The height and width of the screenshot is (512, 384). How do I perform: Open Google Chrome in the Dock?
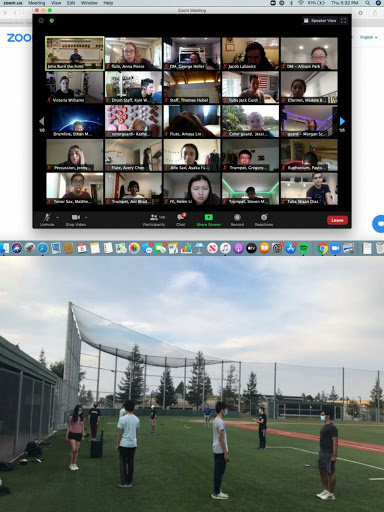[x=322, y=248]
